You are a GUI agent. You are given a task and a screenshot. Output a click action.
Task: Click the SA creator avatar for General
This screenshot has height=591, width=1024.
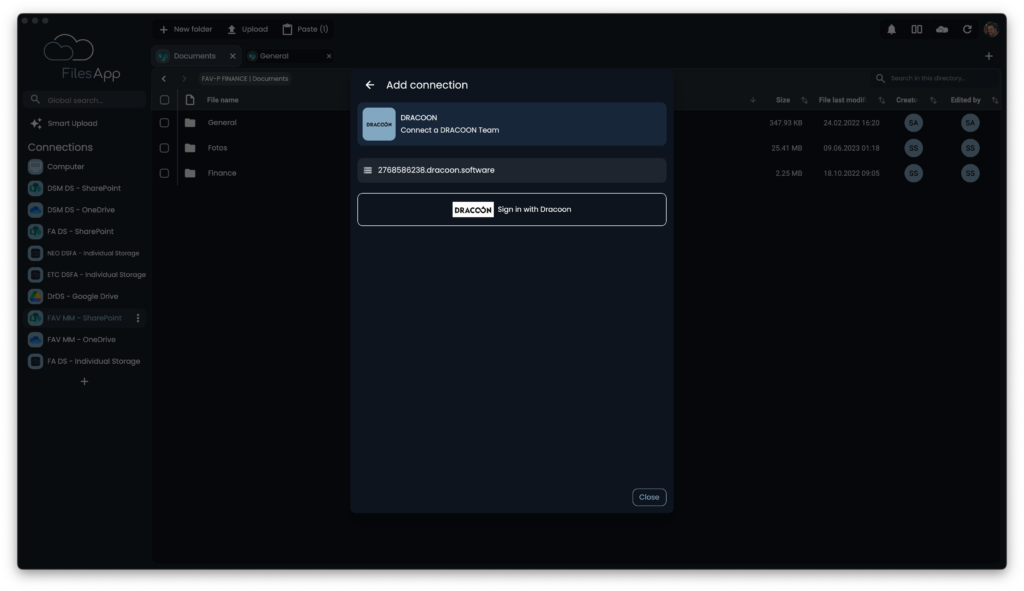[914, 123]
